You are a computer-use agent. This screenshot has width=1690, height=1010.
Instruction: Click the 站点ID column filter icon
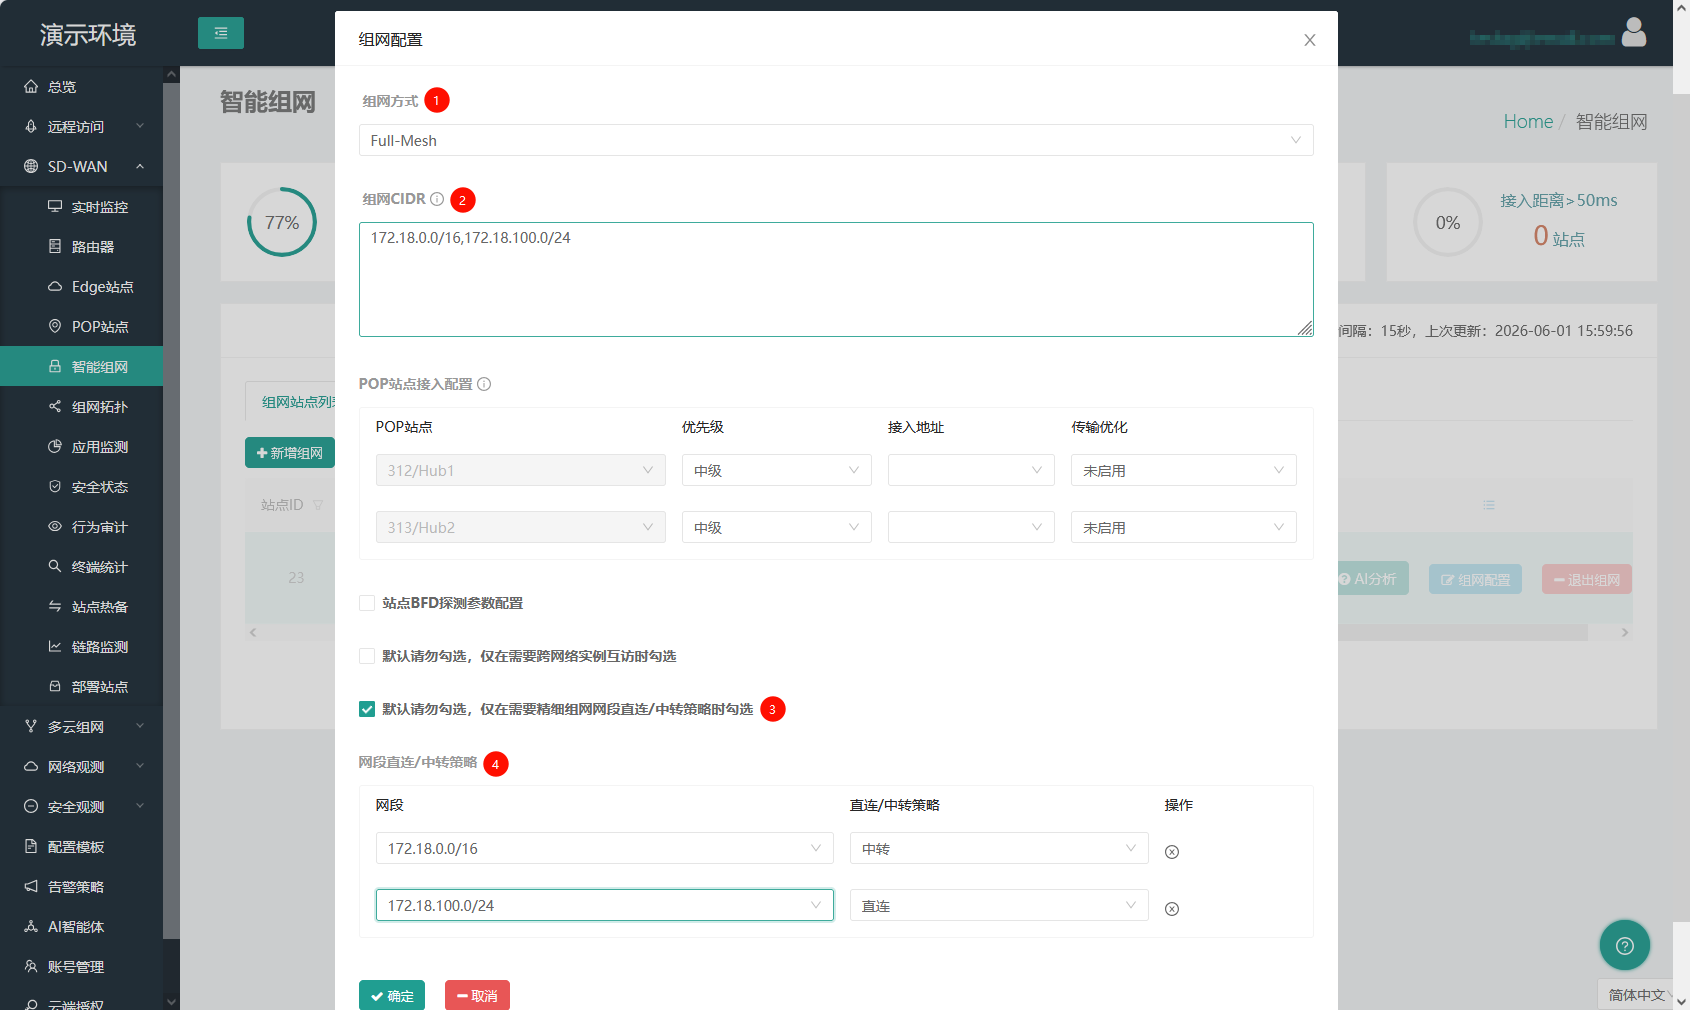coord(318,505)
